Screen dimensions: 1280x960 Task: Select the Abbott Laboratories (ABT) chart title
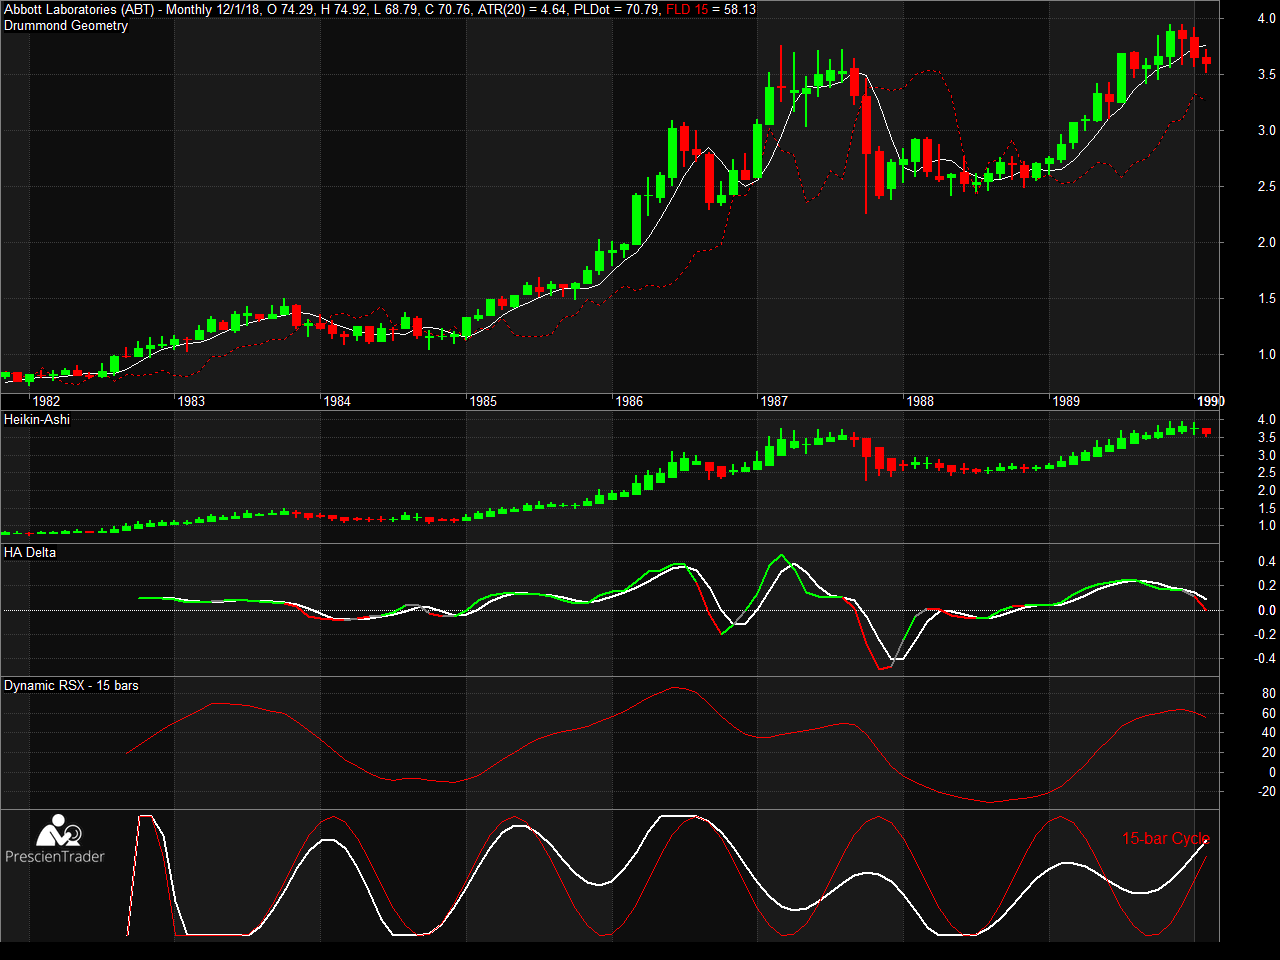point(79,9)
